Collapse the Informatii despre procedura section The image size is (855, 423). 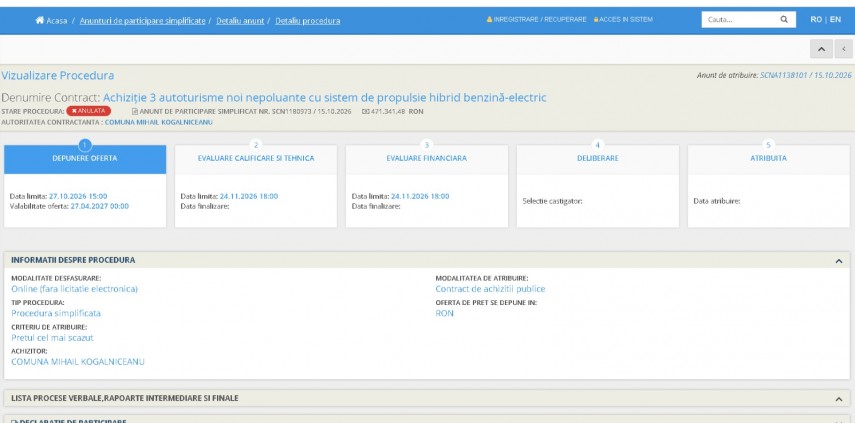(x=839, y=261)
